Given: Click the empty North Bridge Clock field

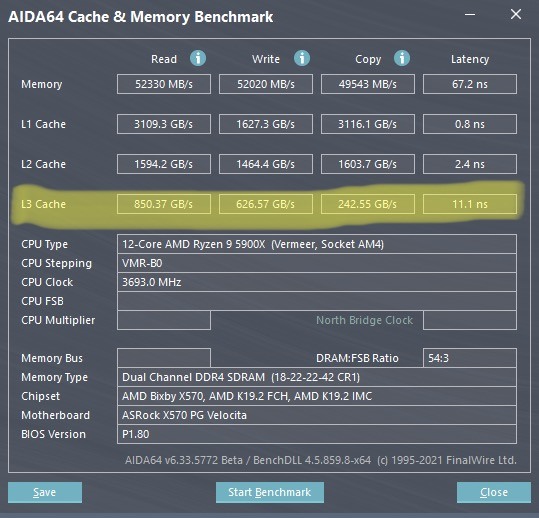Looking at the screenshot, I should pos(470,320).
